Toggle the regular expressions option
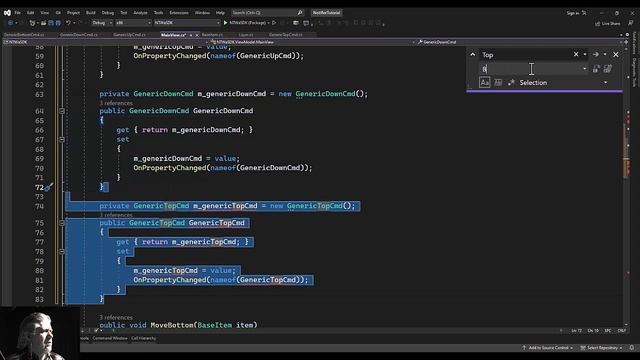 pos(511,82)
